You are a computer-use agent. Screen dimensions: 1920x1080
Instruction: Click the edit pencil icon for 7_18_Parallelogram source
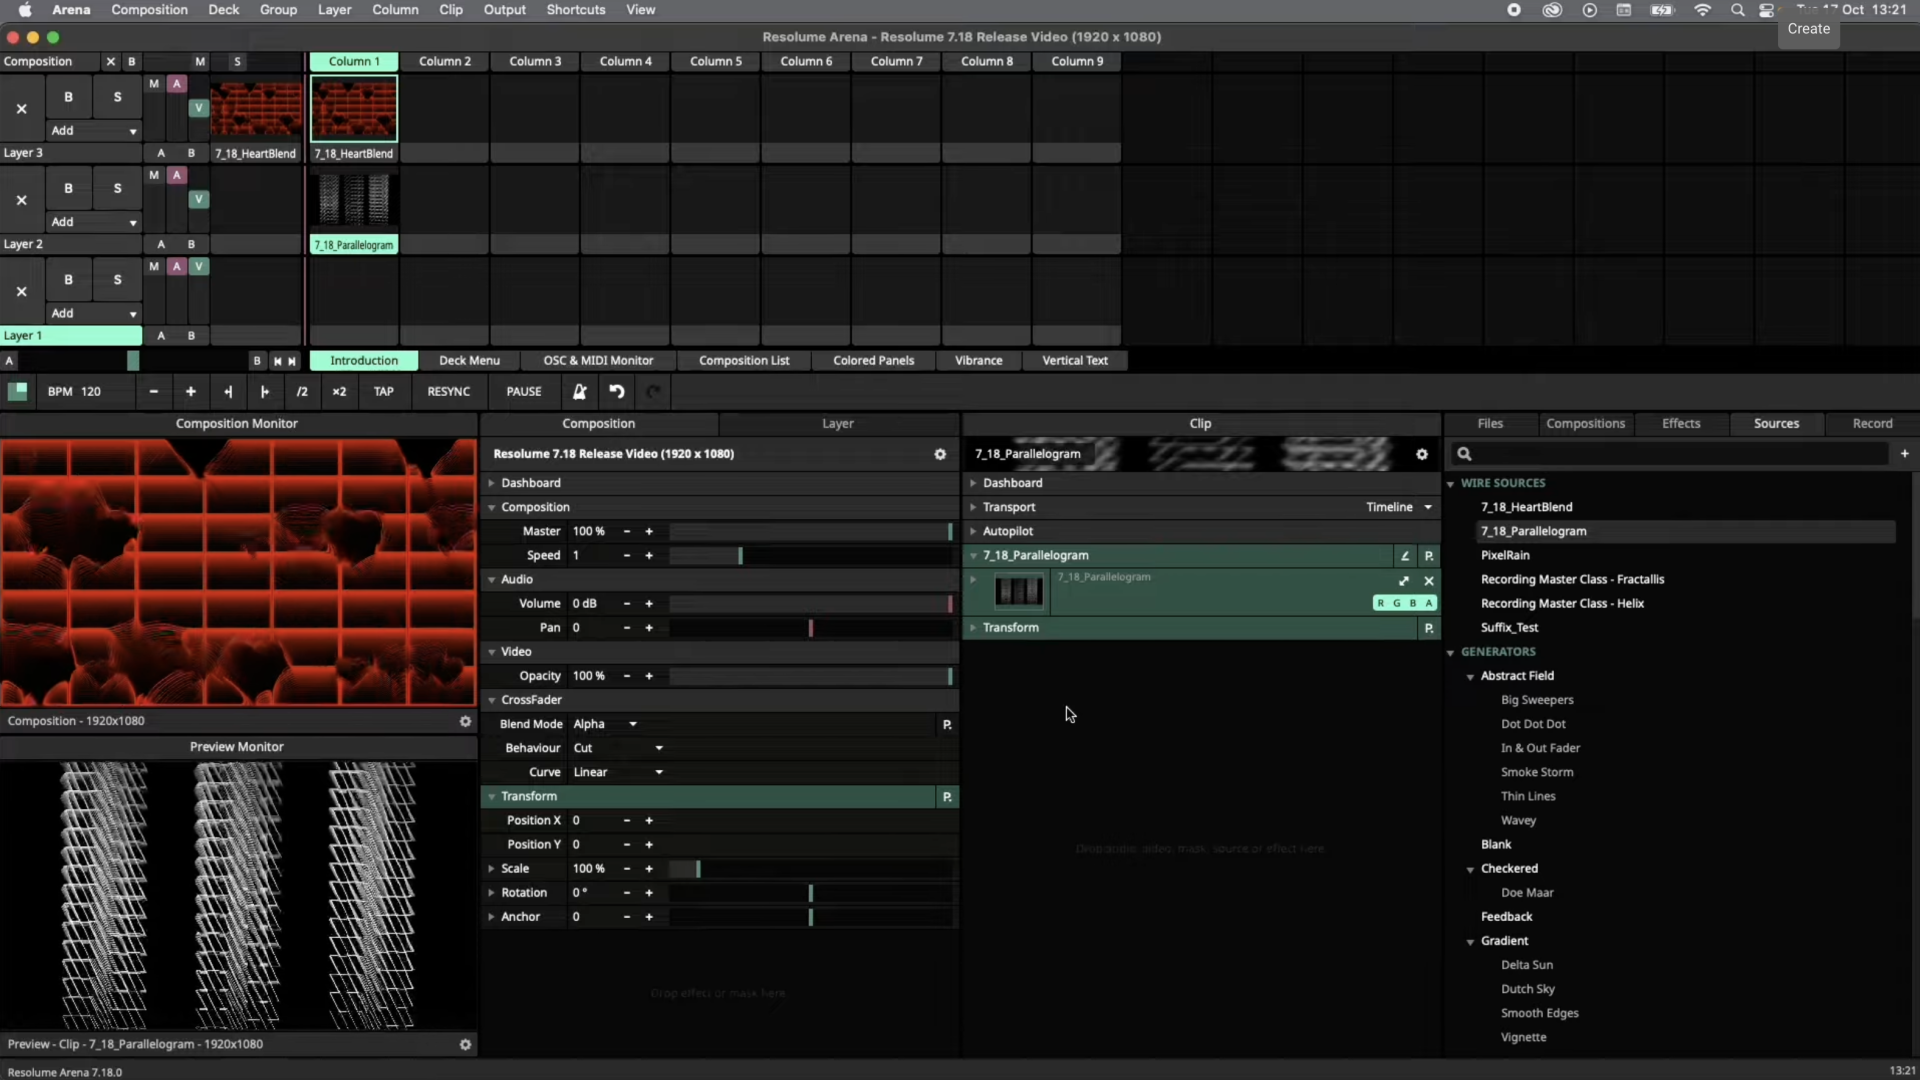(1405, 556)
